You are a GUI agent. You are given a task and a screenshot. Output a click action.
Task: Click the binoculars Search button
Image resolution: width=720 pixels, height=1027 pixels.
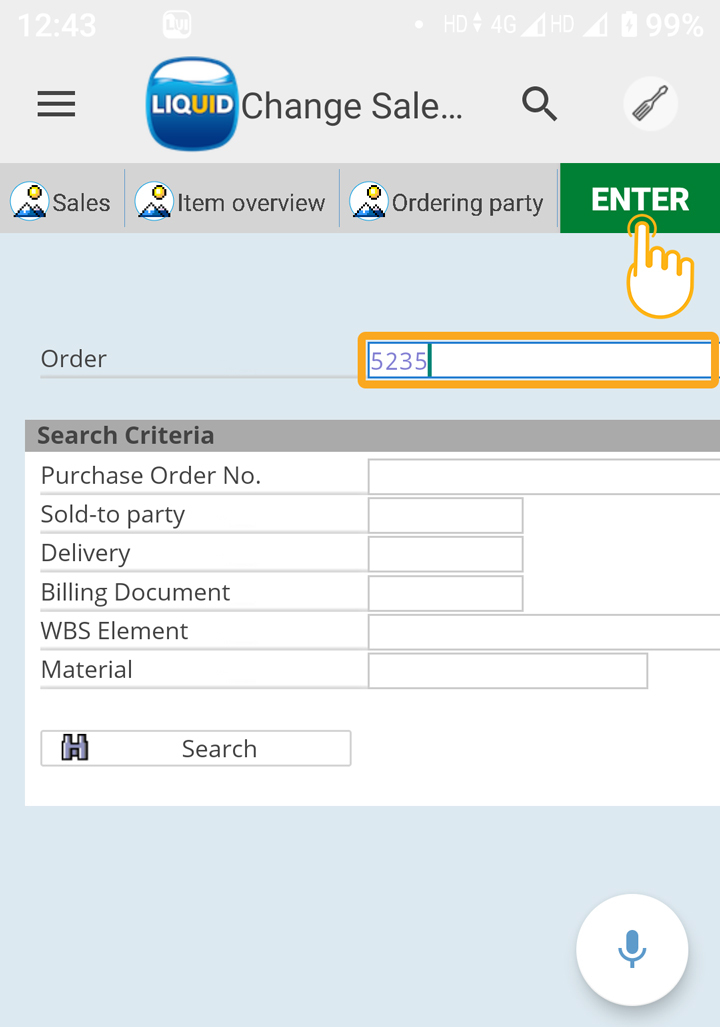click(196, 748)
